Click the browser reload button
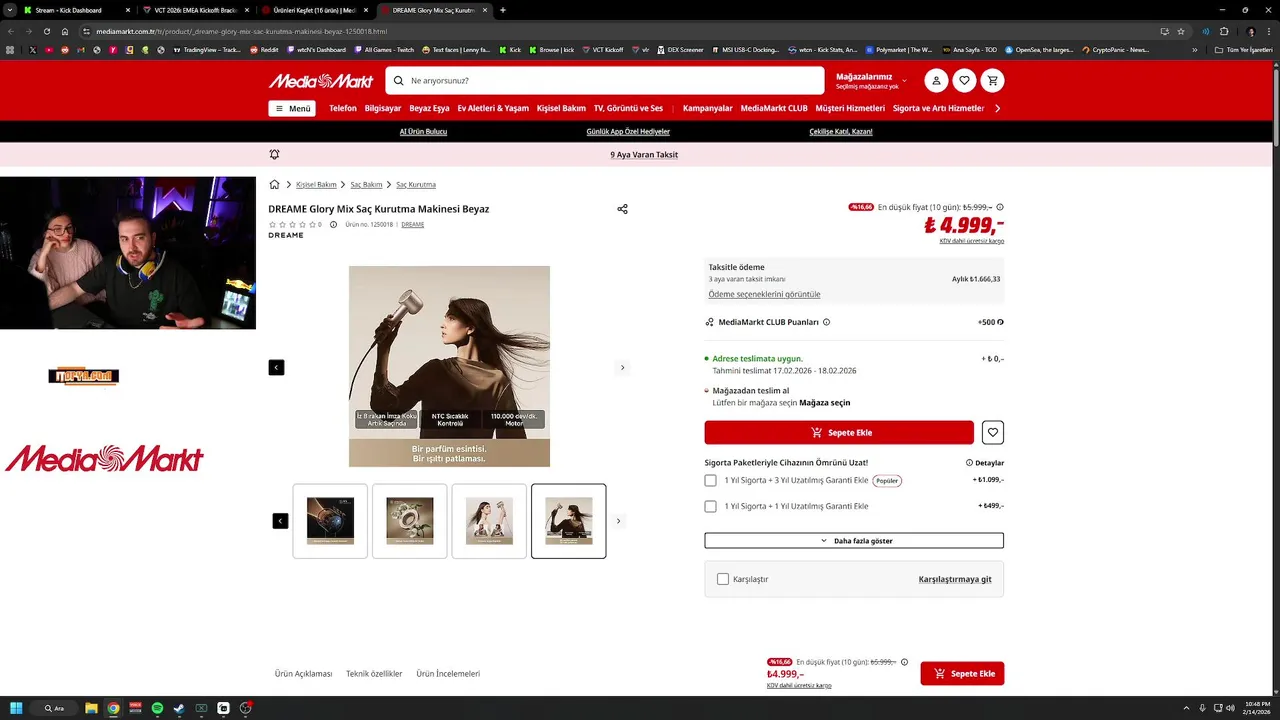Image resolution: width=1280 pixels, height=720 pixels. pyautogui.click(x=46, y=31)
